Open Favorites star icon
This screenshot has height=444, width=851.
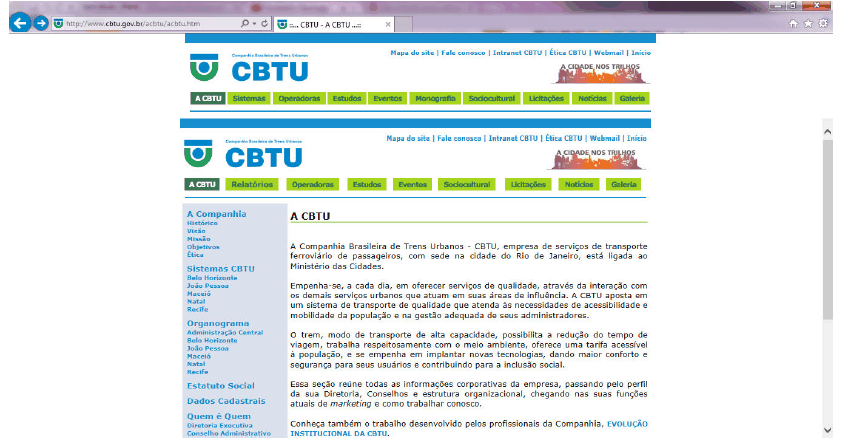808,23
